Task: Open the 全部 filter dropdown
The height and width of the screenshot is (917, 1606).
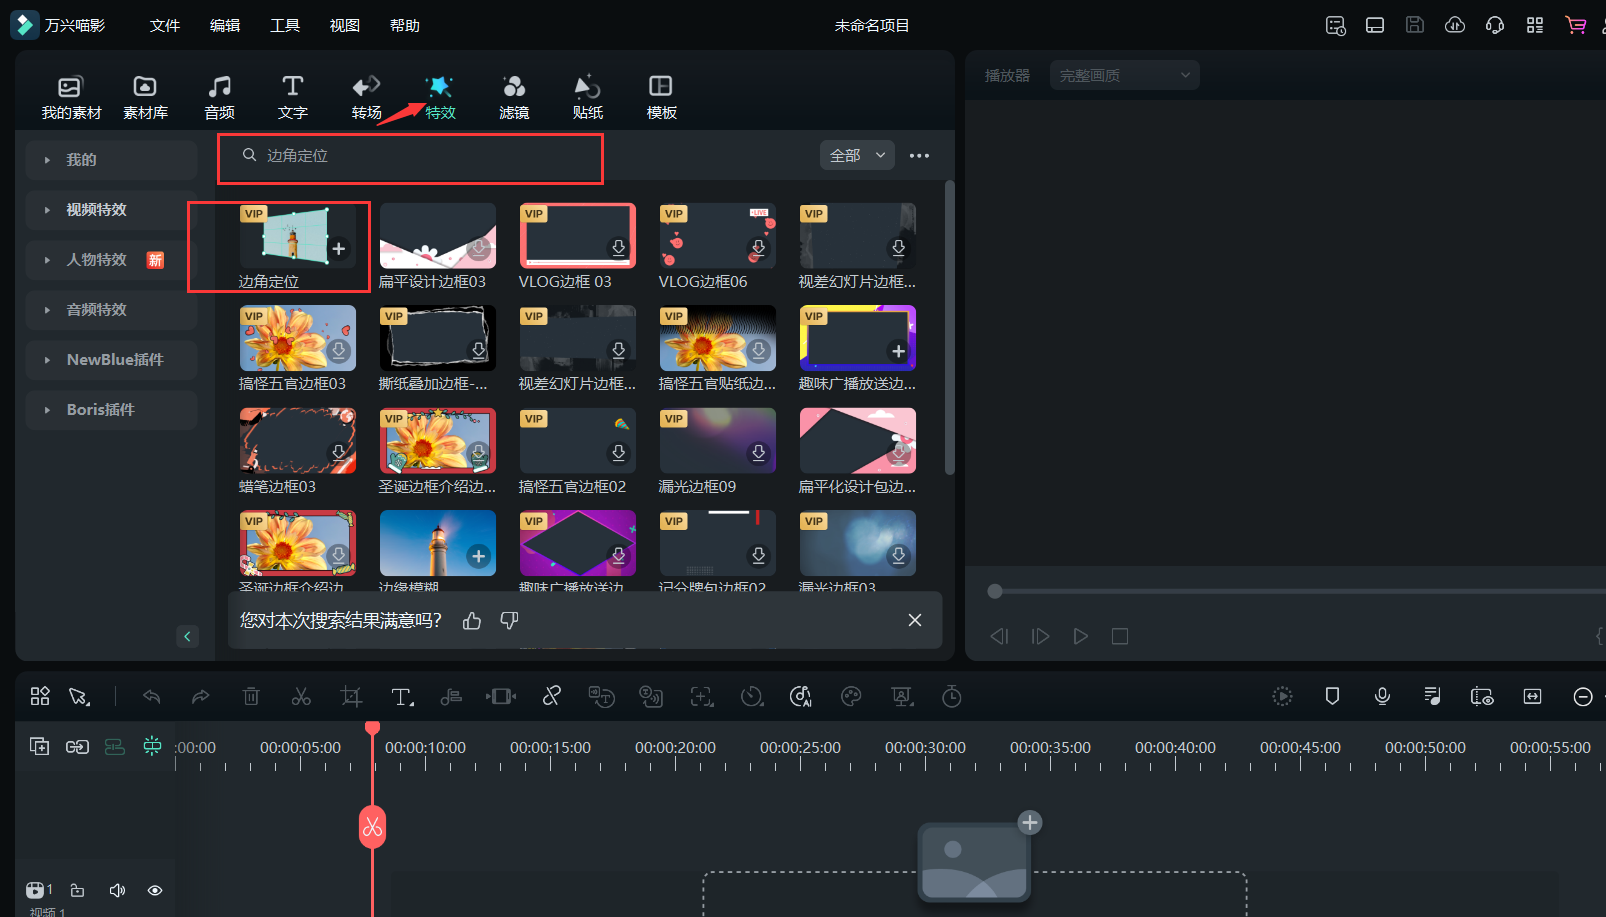Action: (x=857, y=155)
